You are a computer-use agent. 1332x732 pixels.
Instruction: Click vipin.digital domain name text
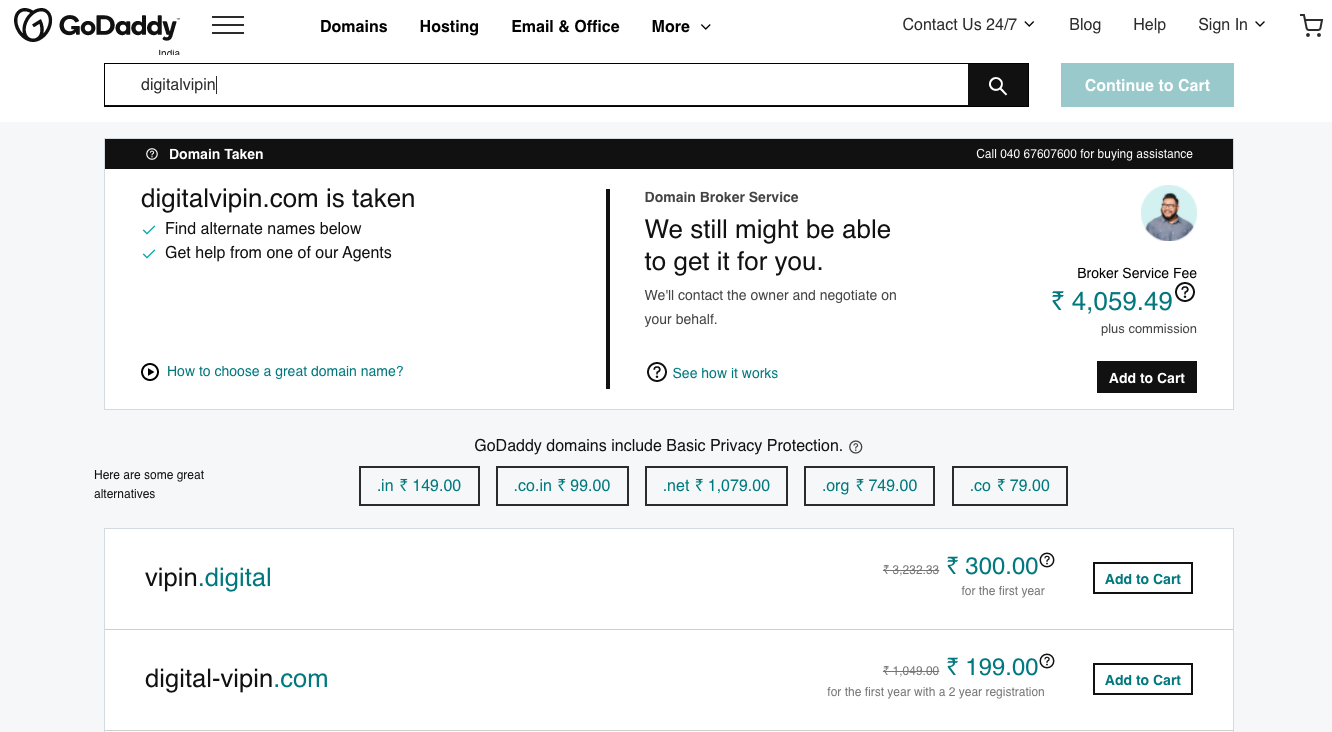[208, 578]
